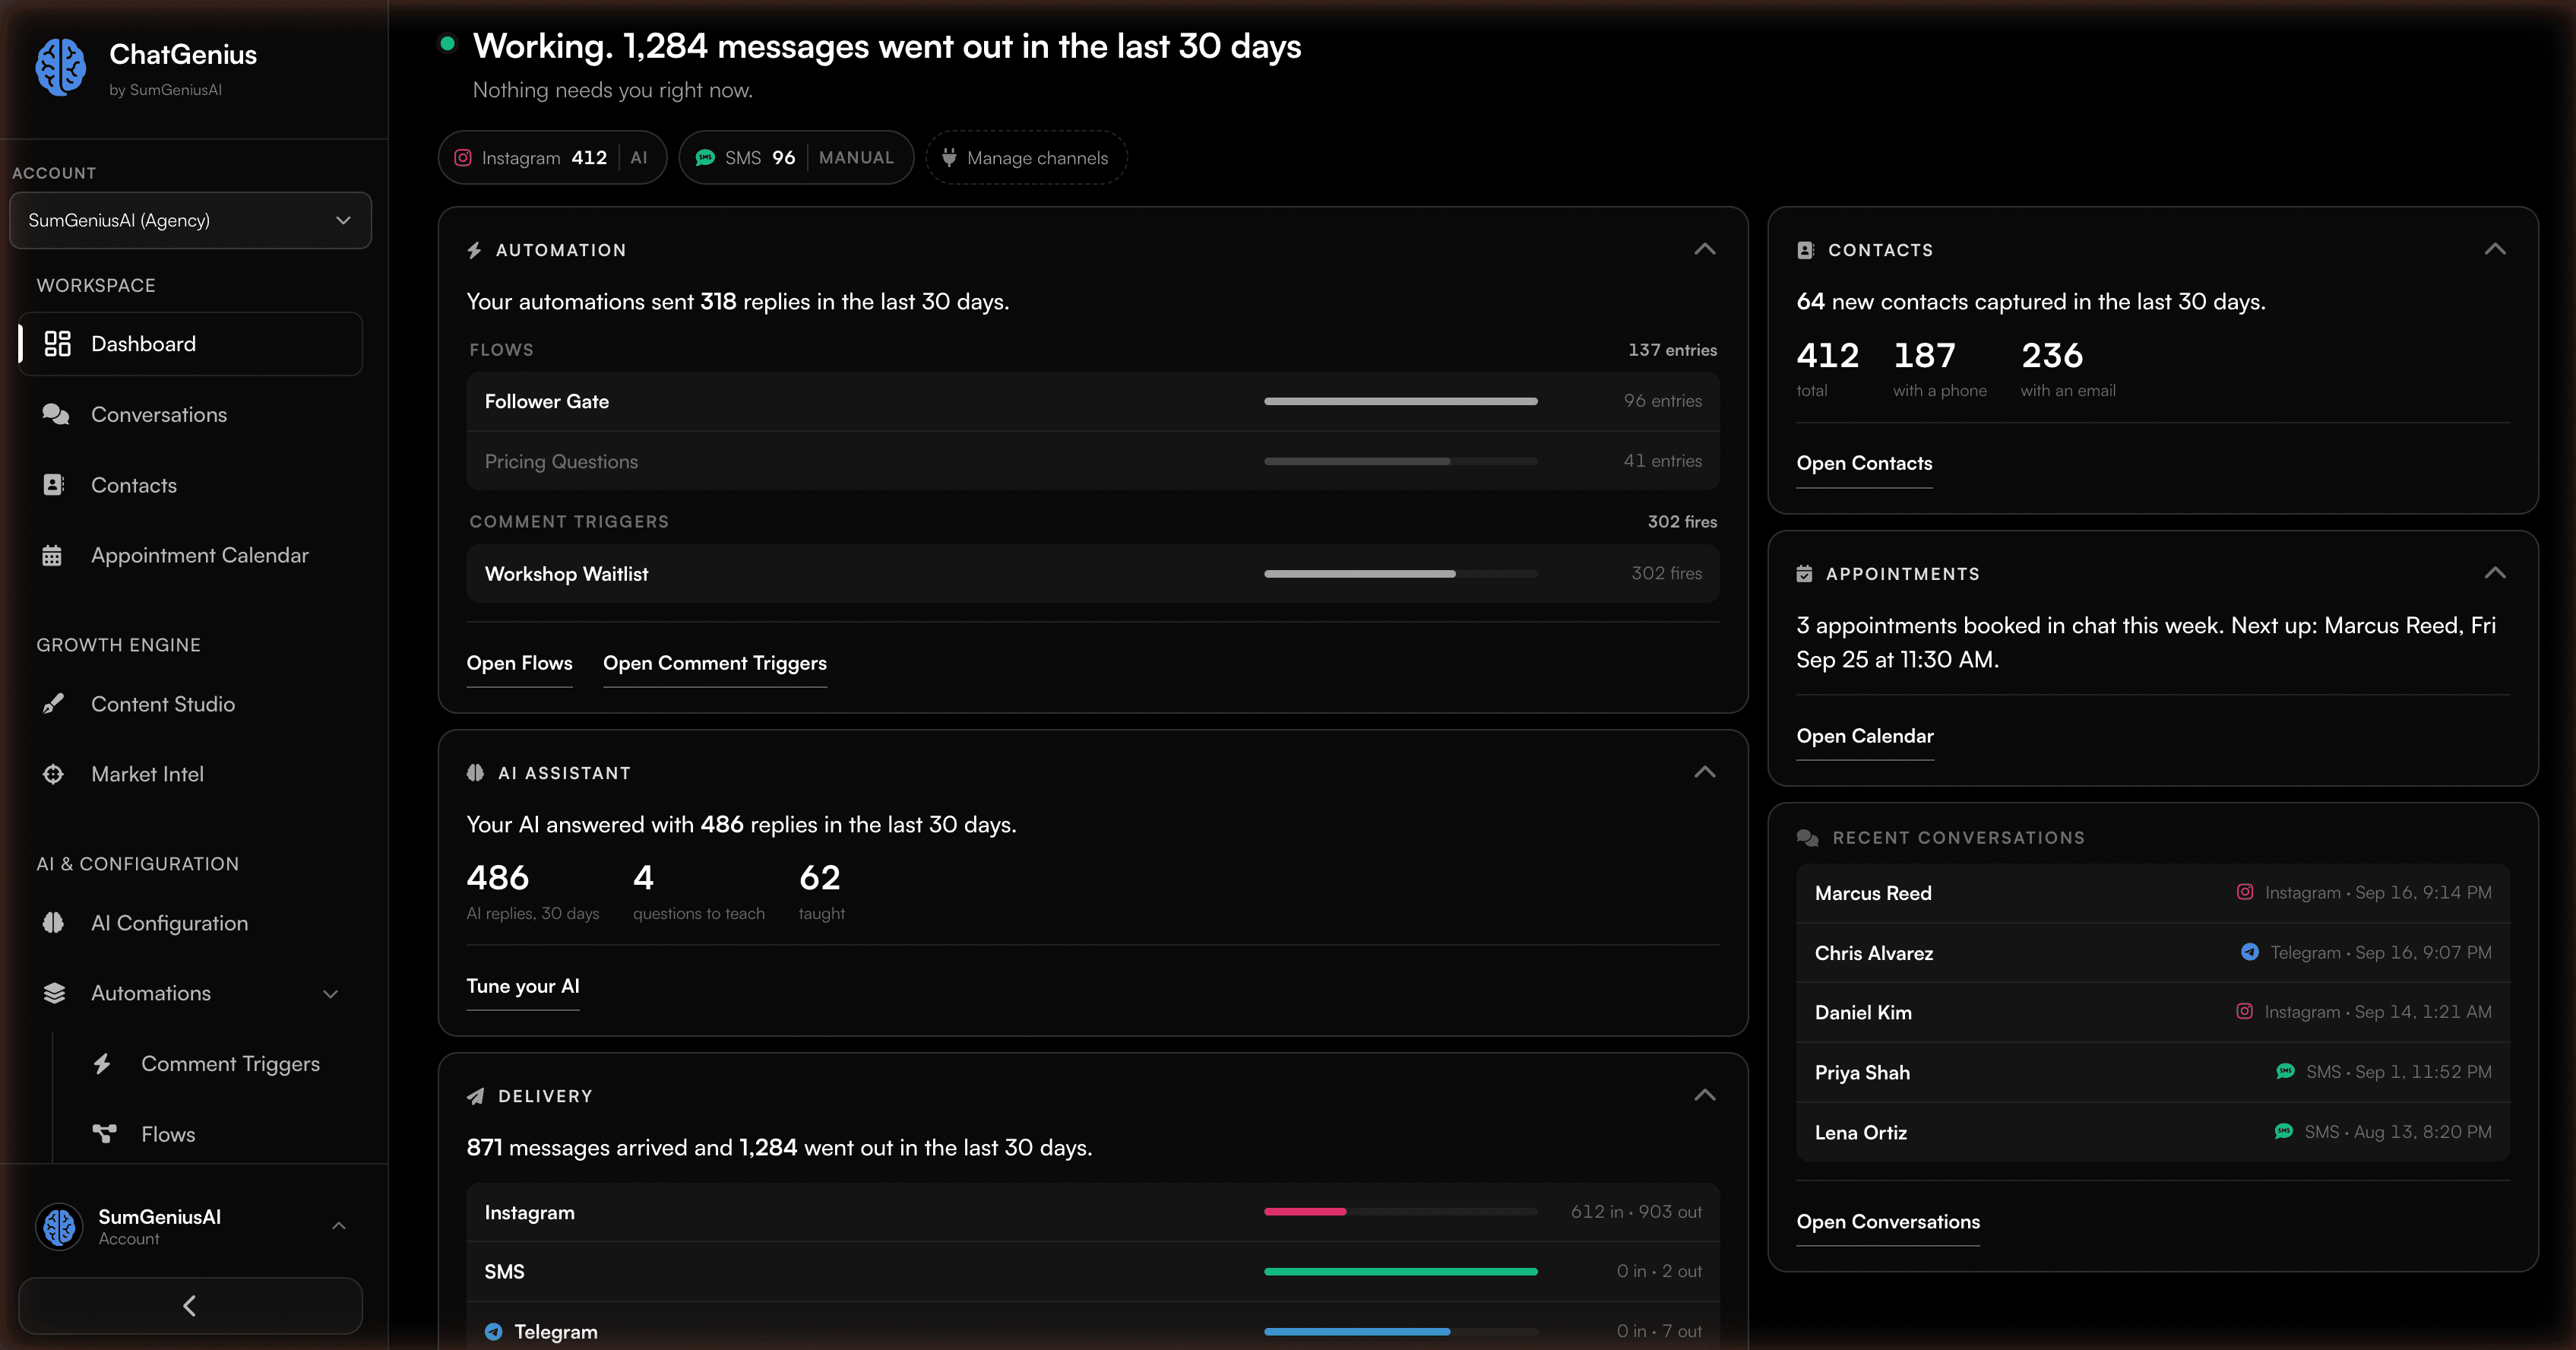The image size is (2576, 1350).
Task: Collapse the Appointments card chevron
Action: click(x=2495, y=573)
